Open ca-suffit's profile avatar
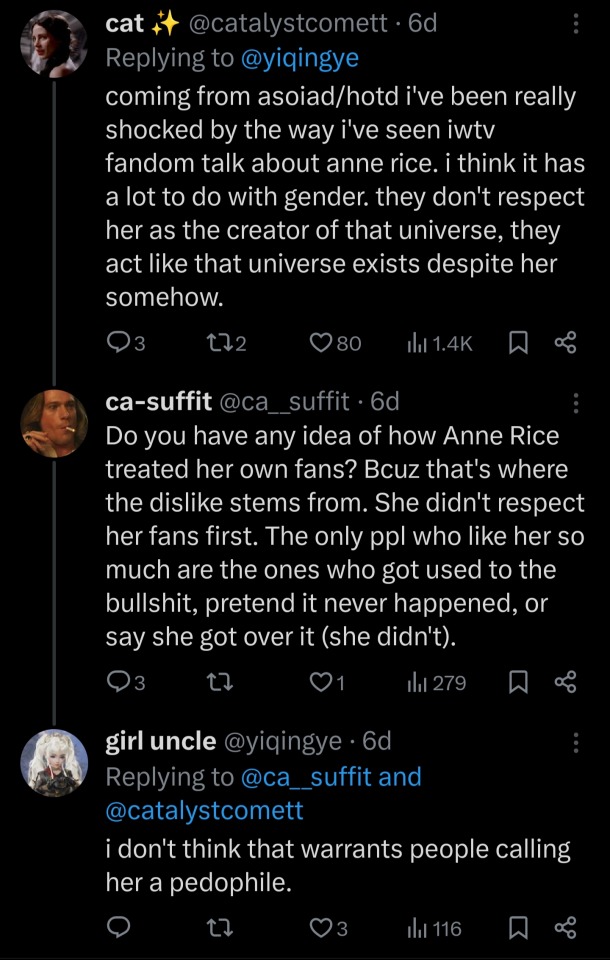The height and width of the screenshot is (960, 610). coord(54,422)
